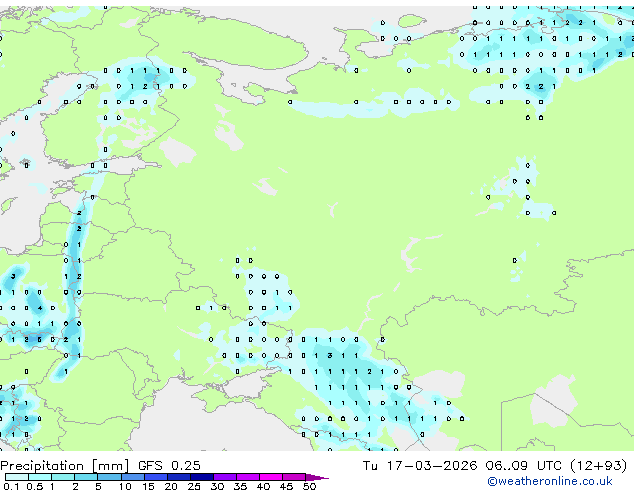Click the legend label "15"
The width and height of the screenshot is (634, 490).
pyautogui.click(x=148, y=486)
